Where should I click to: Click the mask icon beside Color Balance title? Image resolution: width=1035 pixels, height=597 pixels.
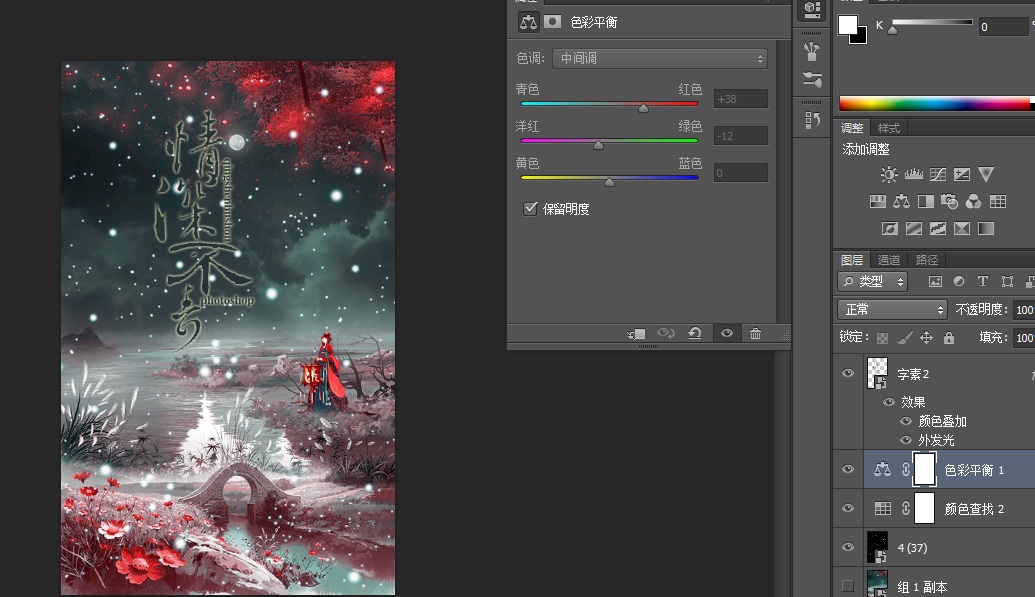click(x=552, y=22)
